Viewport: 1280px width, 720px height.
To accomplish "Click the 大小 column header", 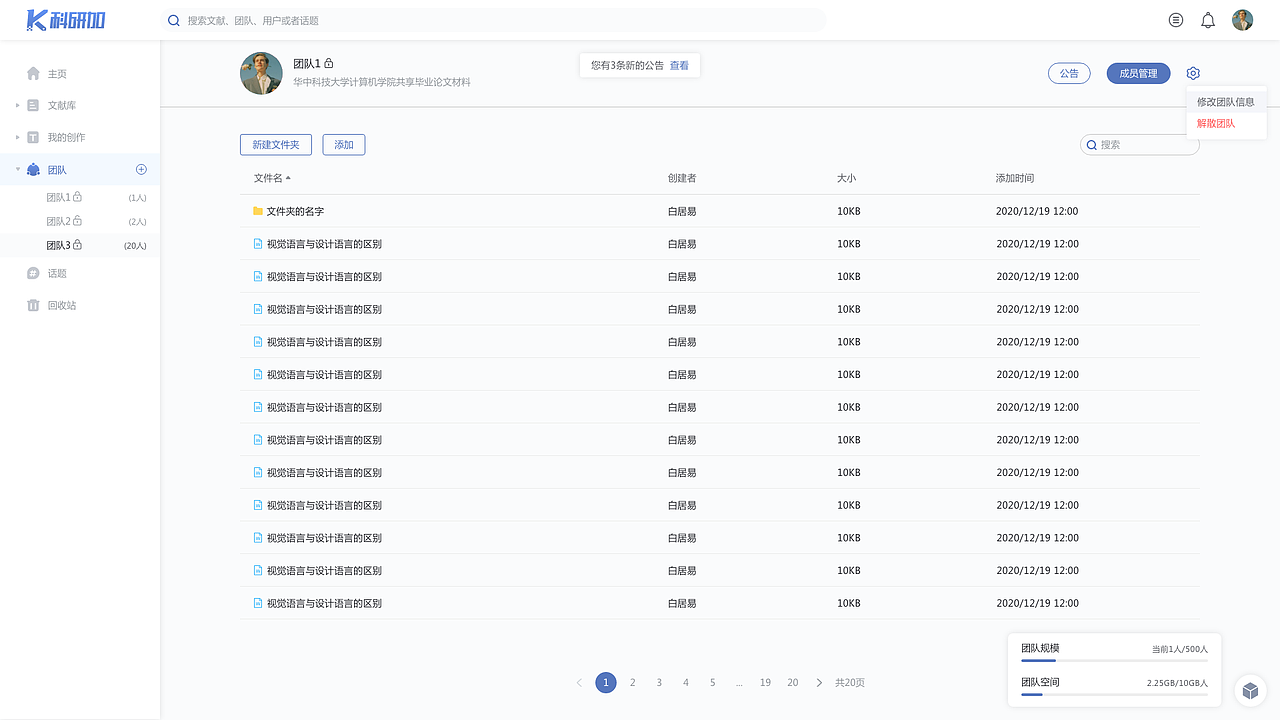I will pos(846,178).
